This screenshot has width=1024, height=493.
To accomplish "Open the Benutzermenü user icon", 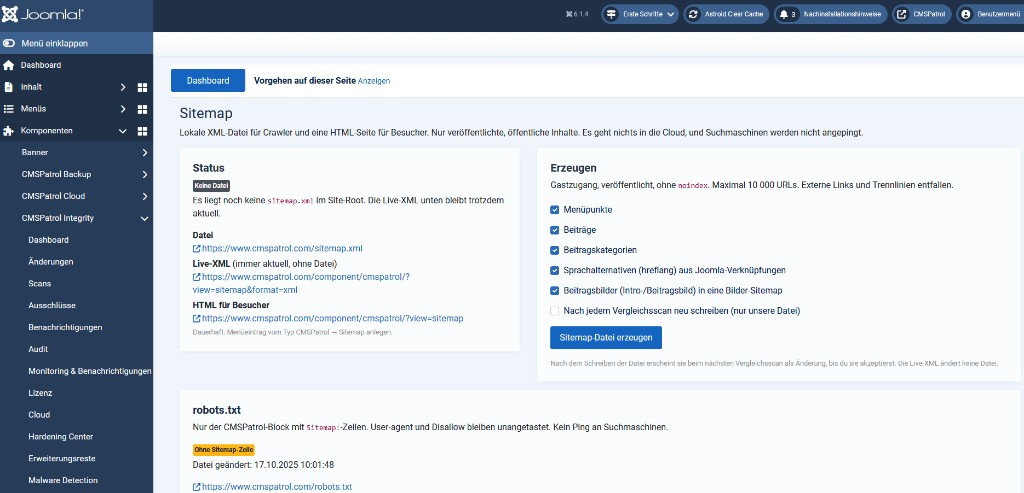I will 967,14.
